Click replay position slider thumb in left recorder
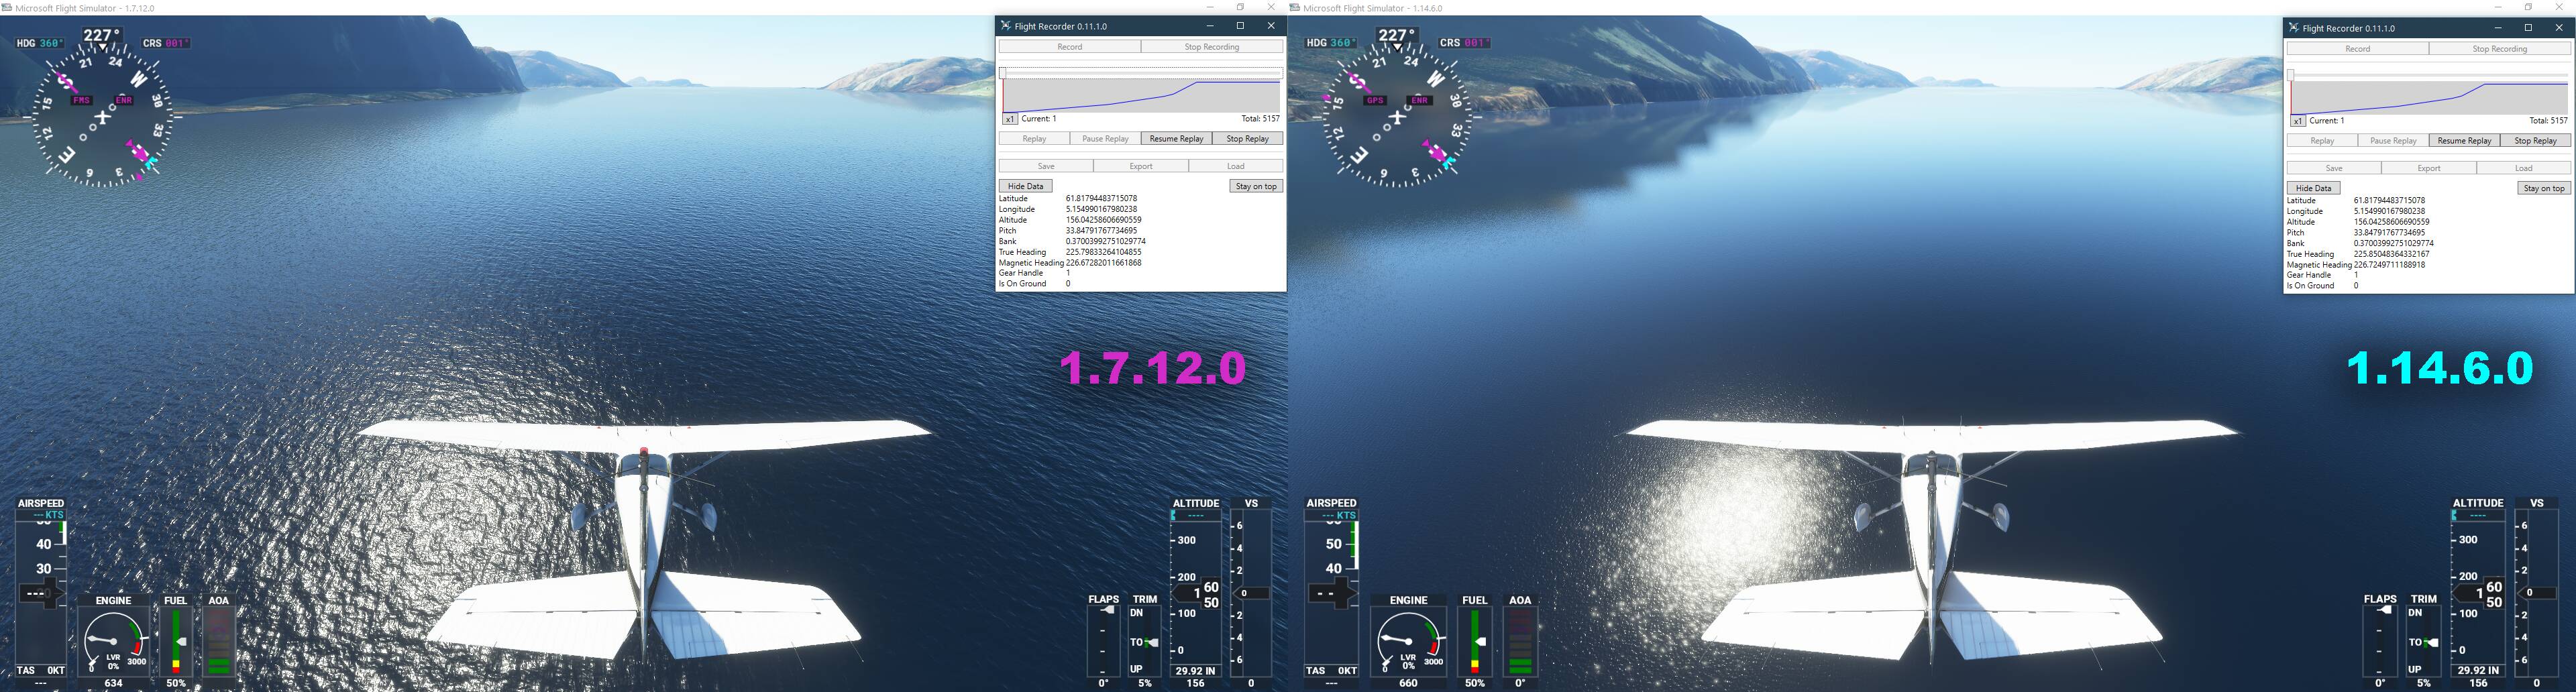This screenshot has width=2576, height=692. click(x=1003, y=73)
